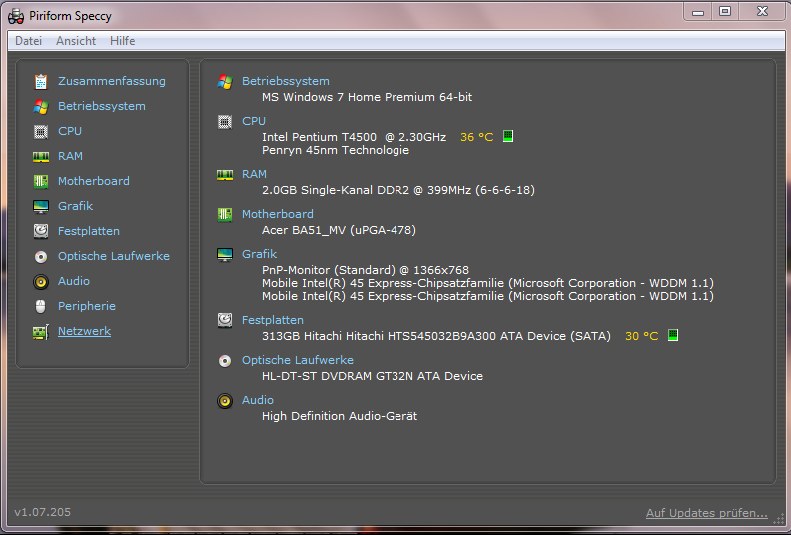Click Grafik heading in summary panel
Screen dimensions: 791x535
click(259, 254)
